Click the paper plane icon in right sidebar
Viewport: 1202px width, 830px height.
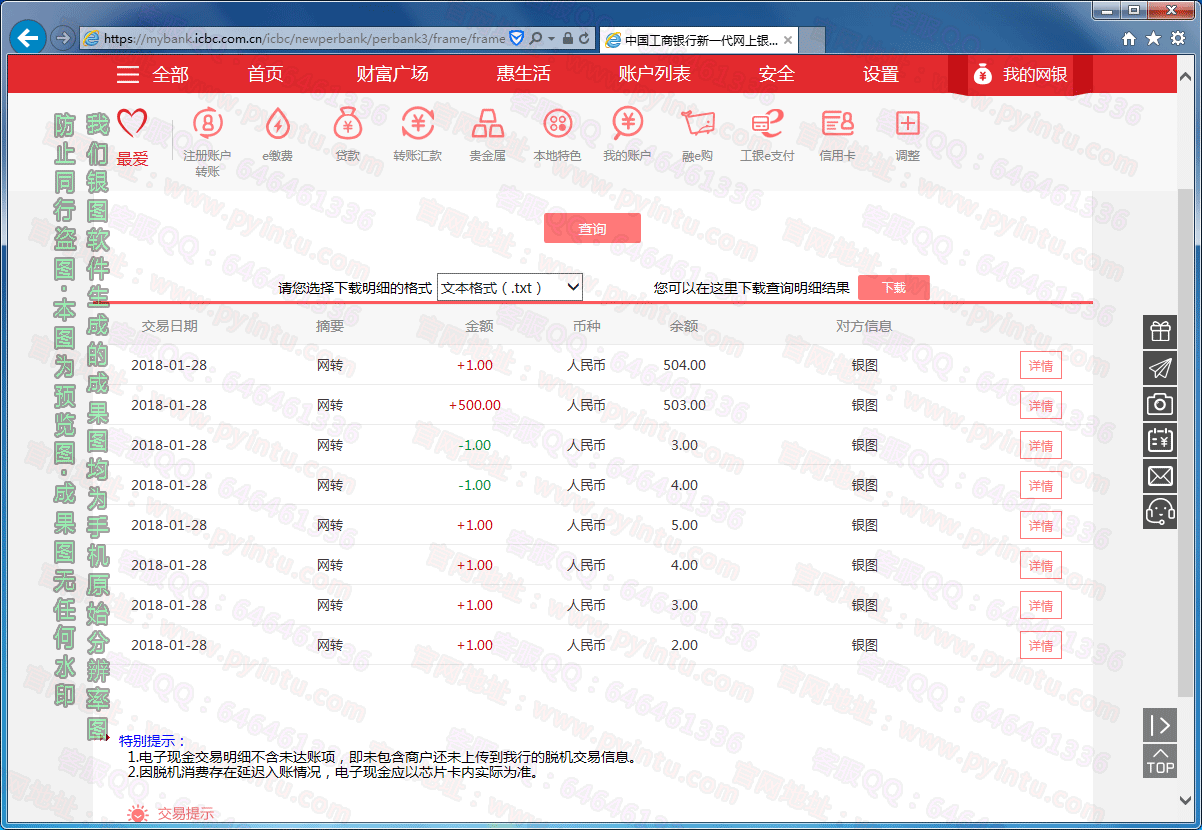click(1160, 367)
